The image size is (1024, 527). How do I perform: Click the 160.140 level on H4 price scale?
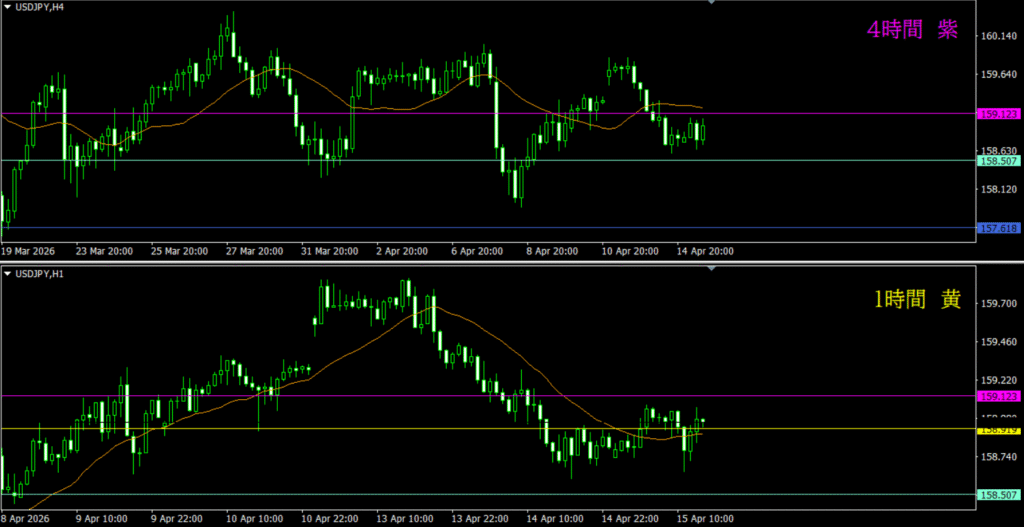click(1000, 37)
